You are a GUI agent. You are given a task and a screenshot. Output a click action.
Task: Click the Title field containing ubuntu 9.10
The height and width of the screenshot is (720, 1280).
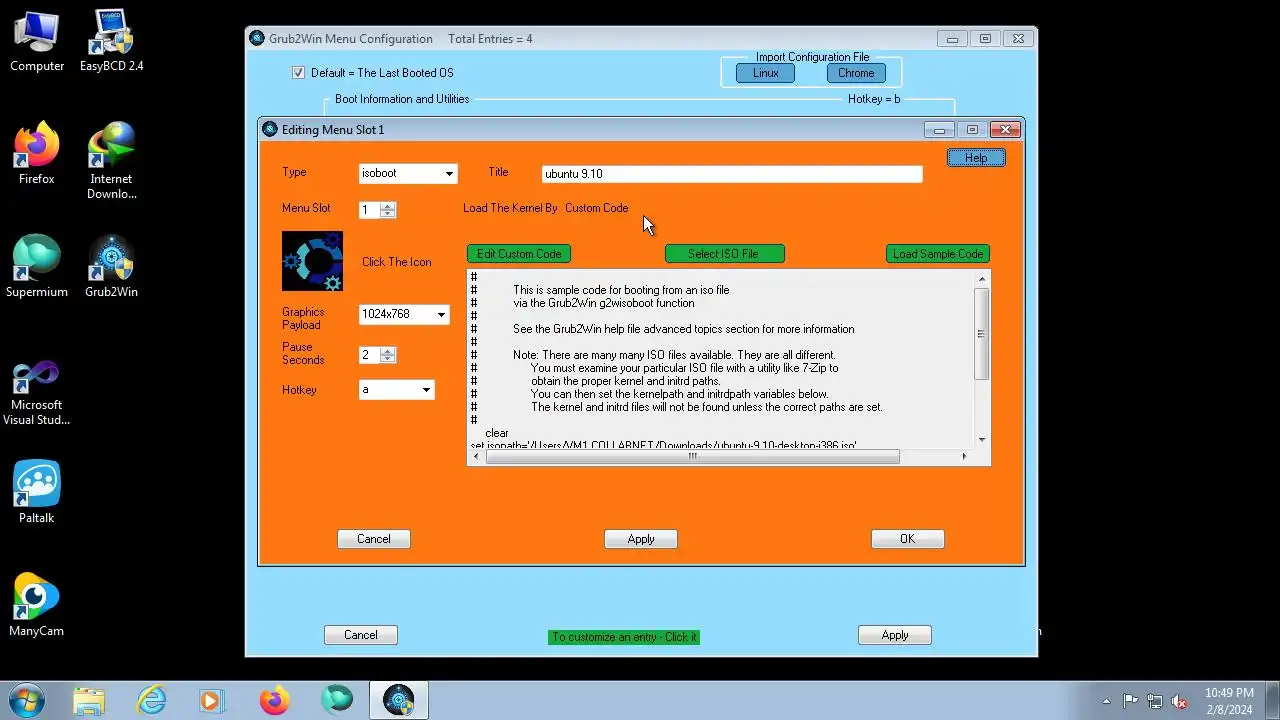(731, 174)
